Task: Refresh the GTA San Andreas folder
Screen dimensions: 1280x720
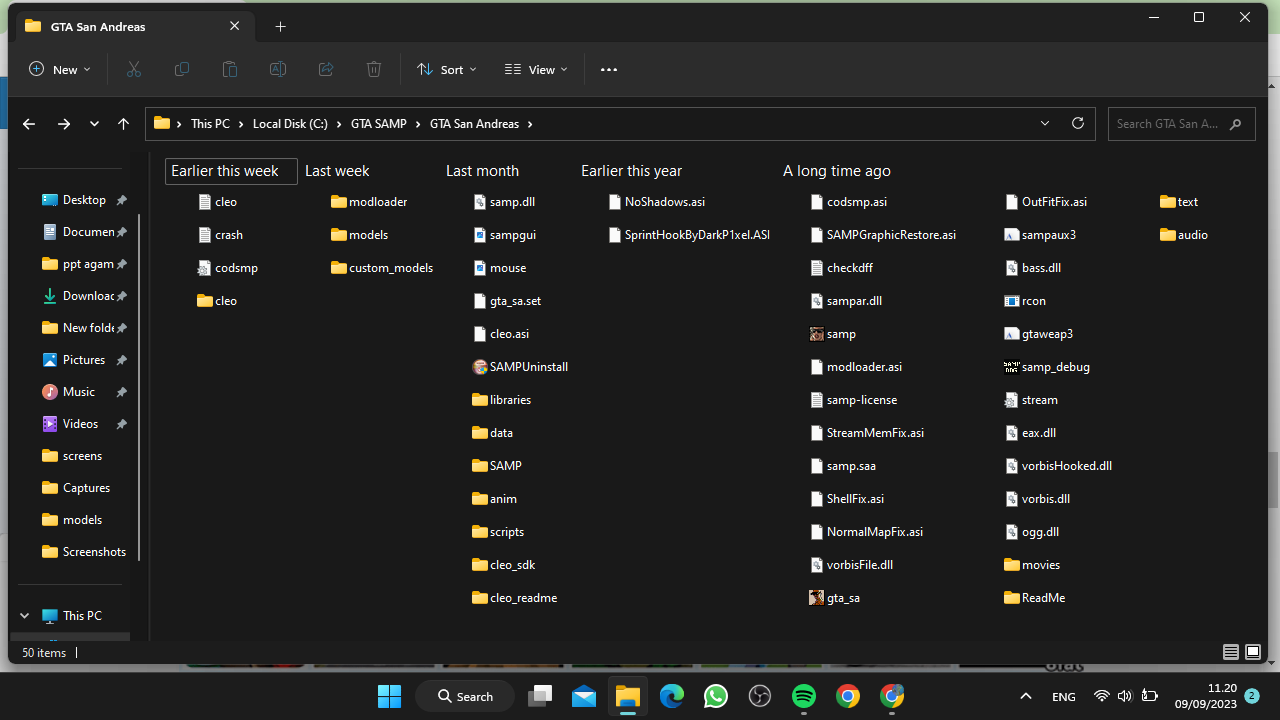Action: [x=1077, y=123]
